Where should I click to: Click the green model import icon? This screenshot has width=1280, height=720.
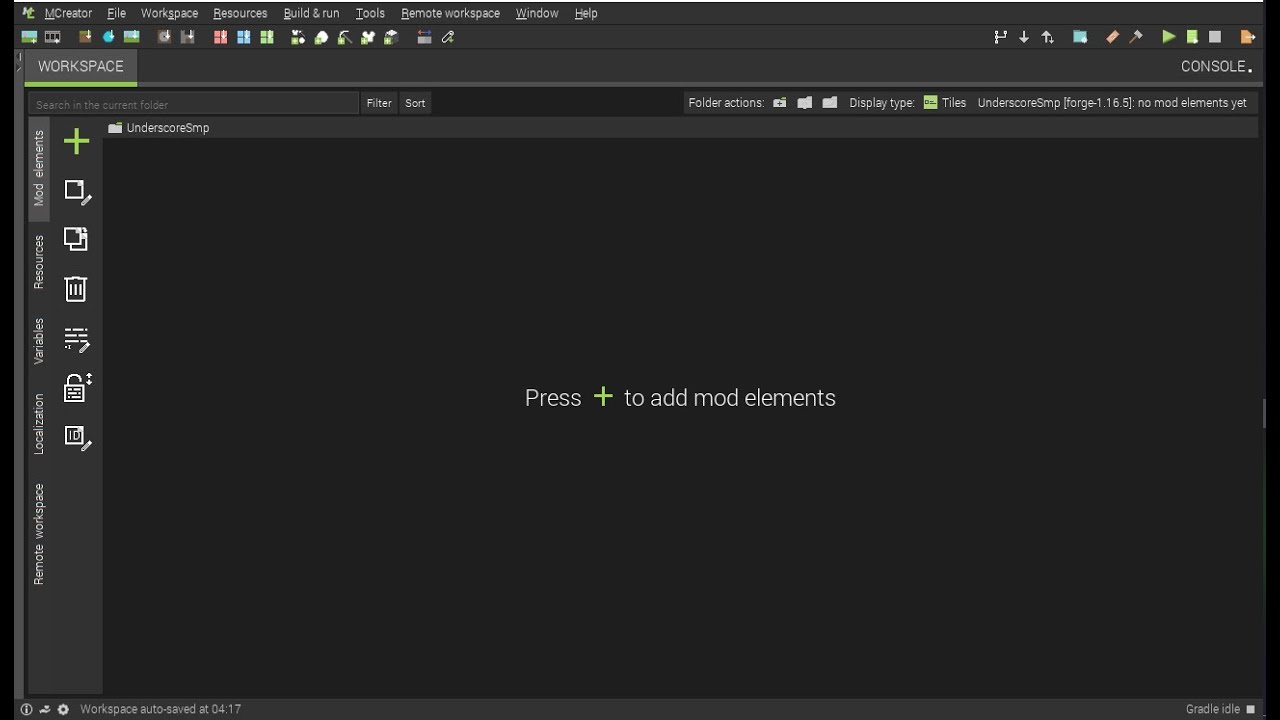tap(267, 37)
